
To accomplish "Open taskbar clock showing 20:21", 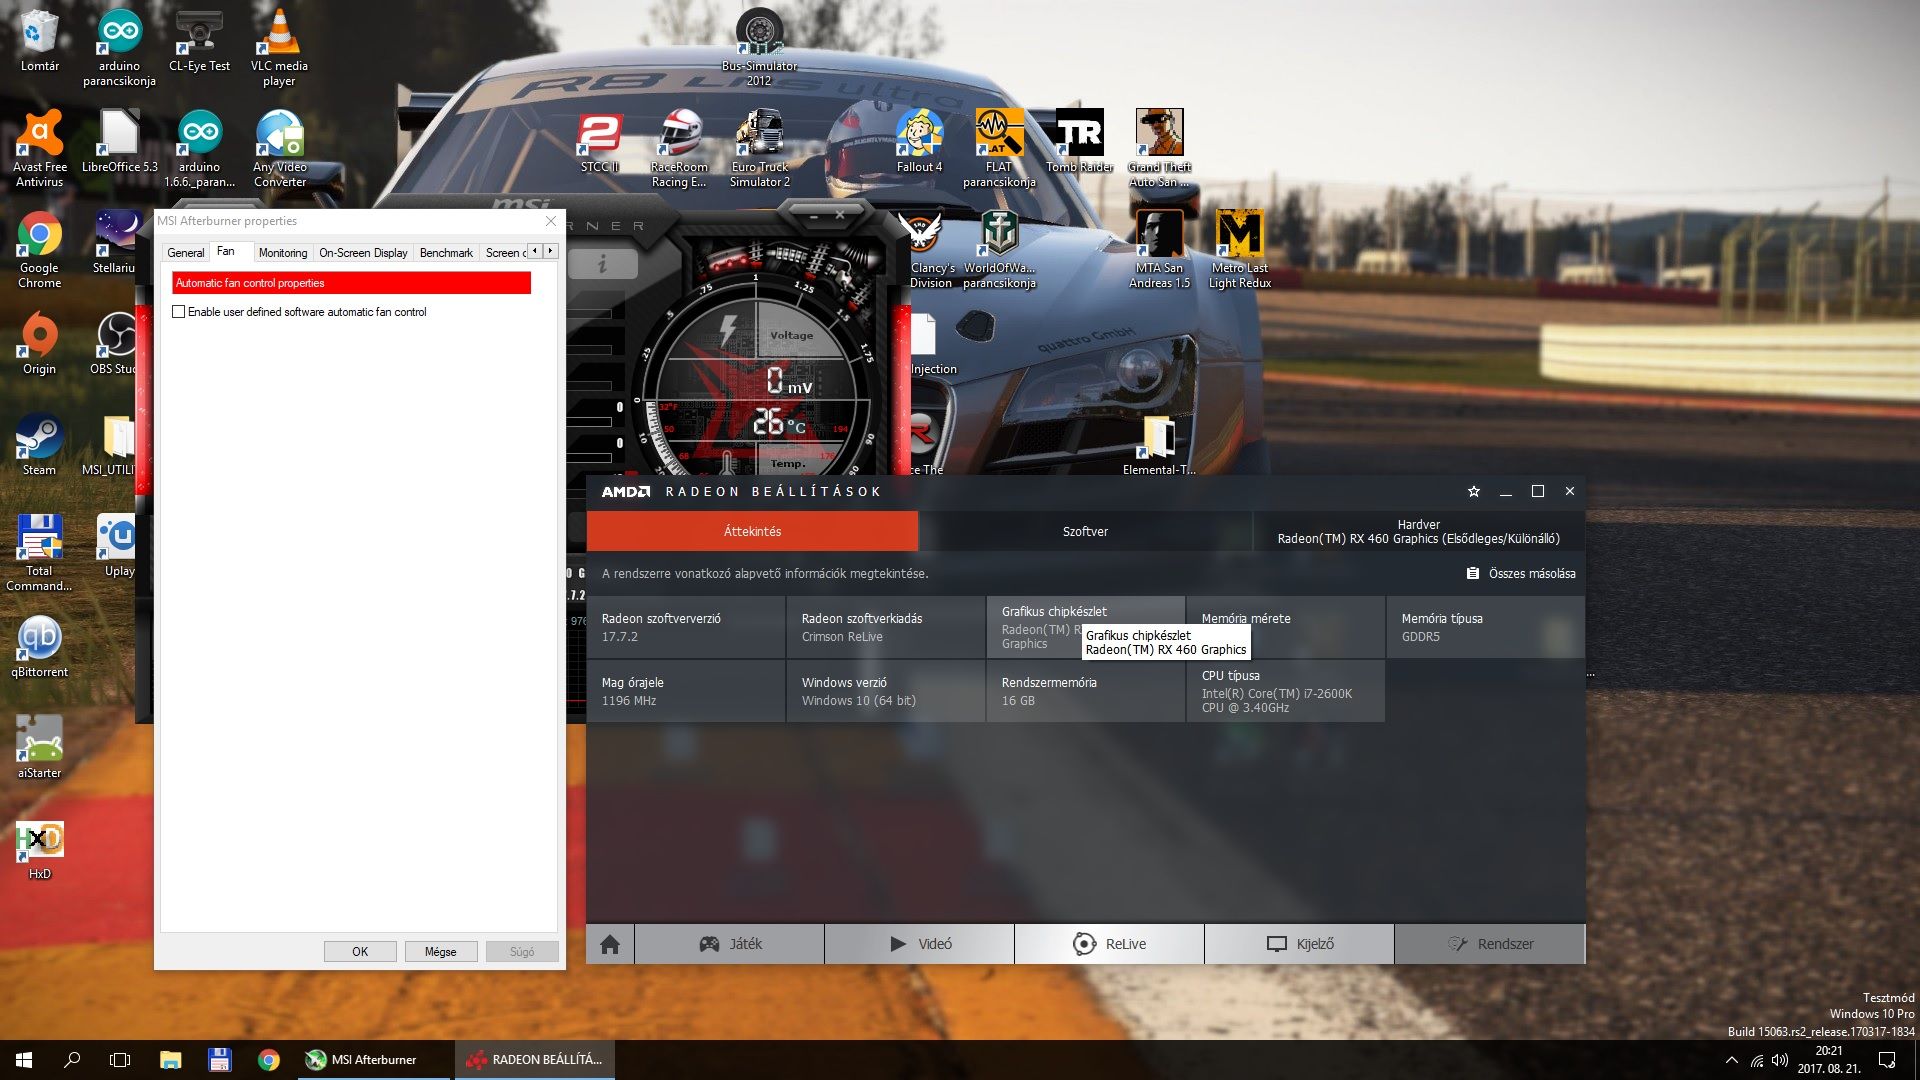I will tap(1829, 1060).
